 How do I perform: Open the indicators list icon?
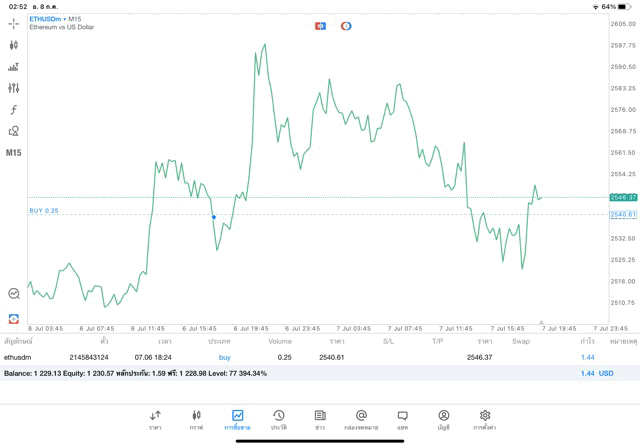tap(14, 67)
